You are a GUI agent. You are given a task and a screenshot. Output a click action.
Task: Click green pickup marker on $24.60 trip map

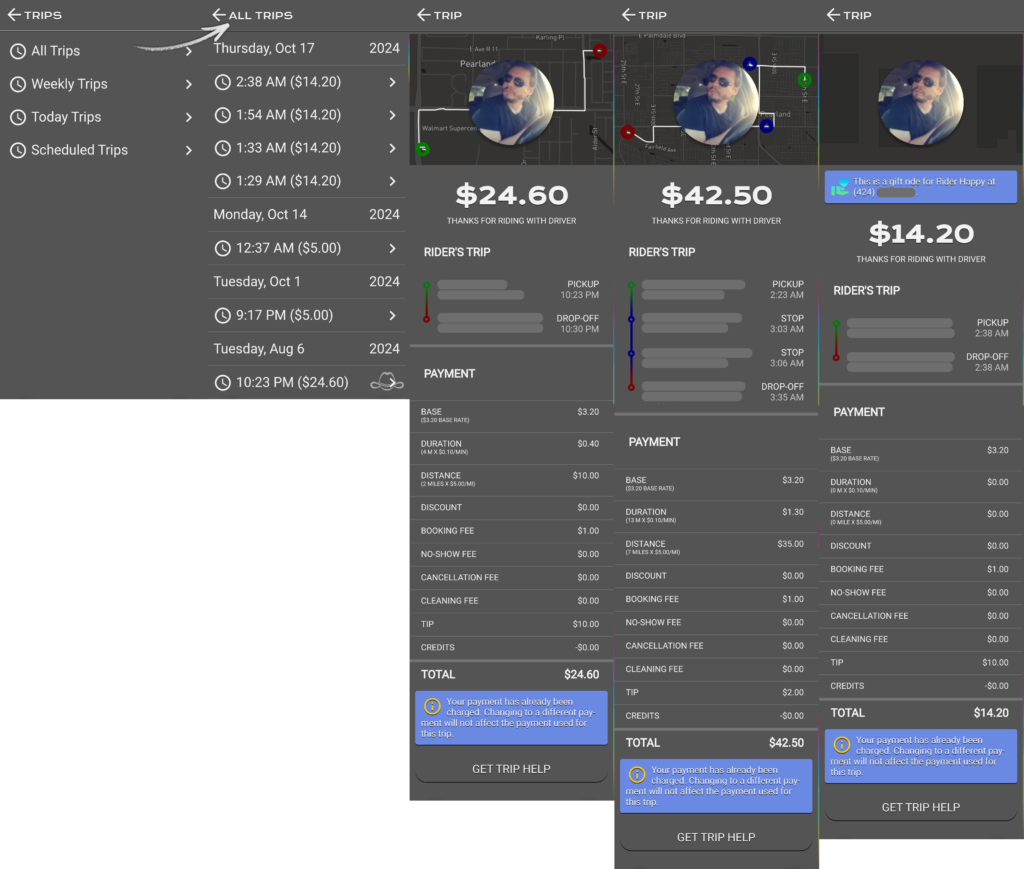(x=422, y=149)
